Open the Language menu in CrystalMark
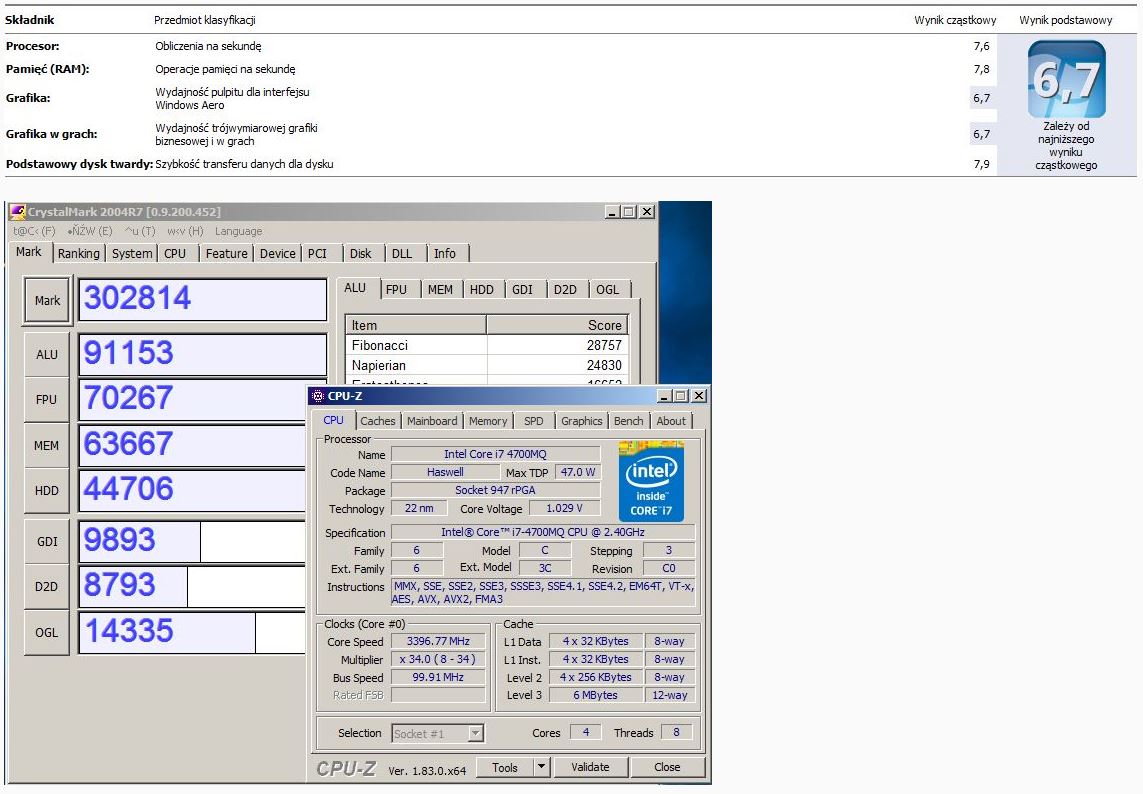 [x=238, y=231]
